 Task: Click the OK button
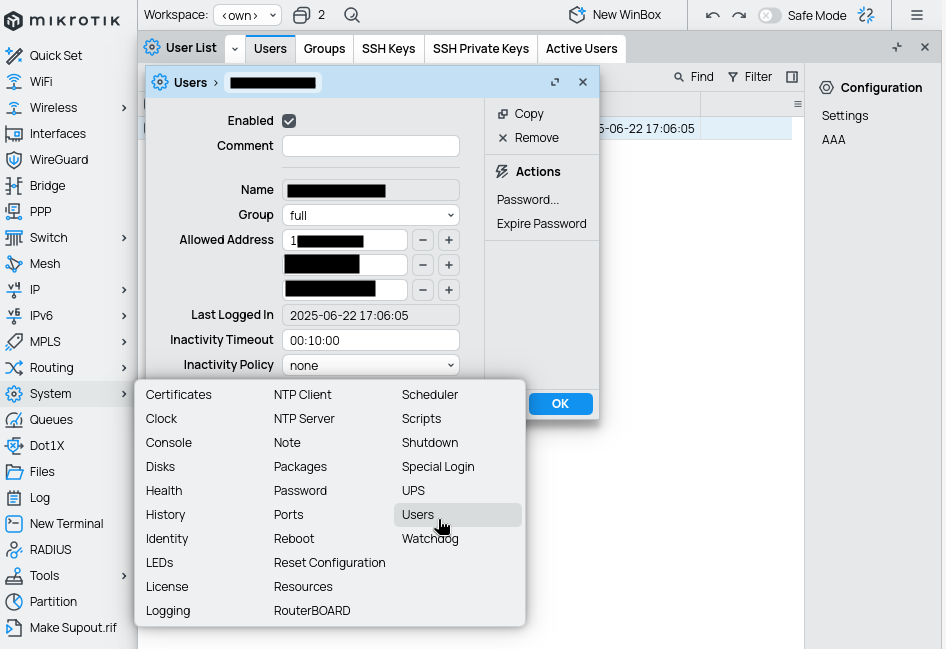tap(560, 404)
